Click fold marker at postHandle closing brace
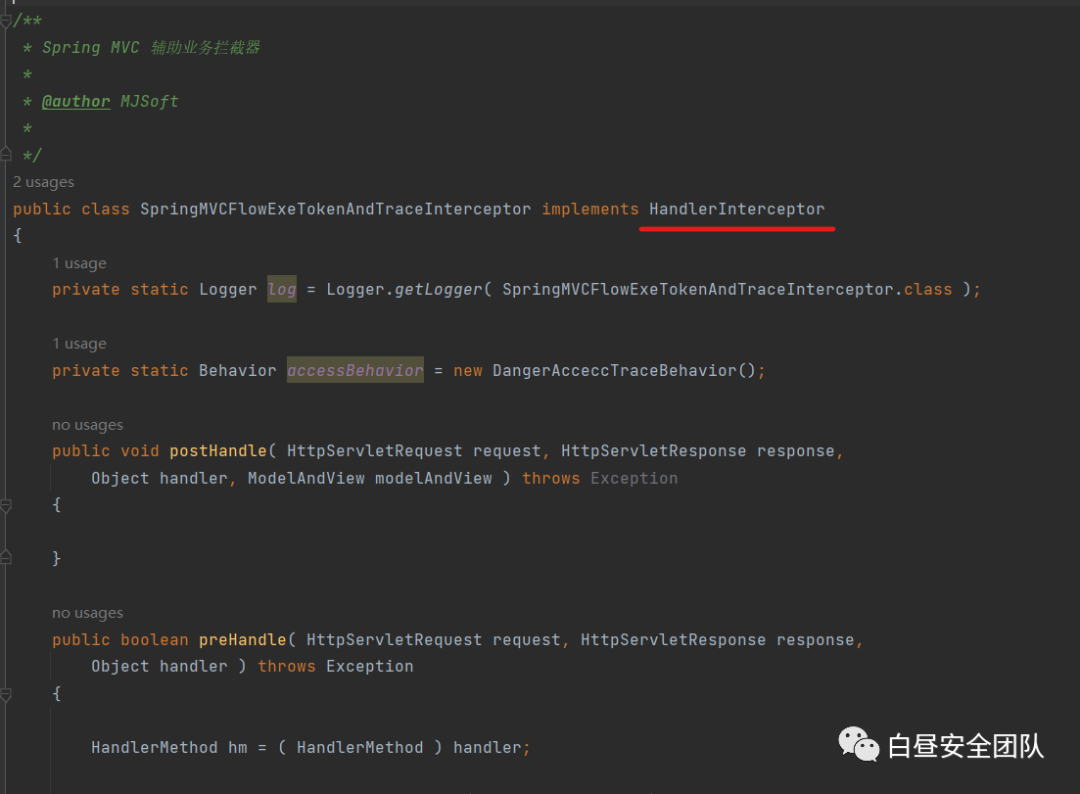The image size is (1080, 794). pyautogui.click(x=6, y=558)
